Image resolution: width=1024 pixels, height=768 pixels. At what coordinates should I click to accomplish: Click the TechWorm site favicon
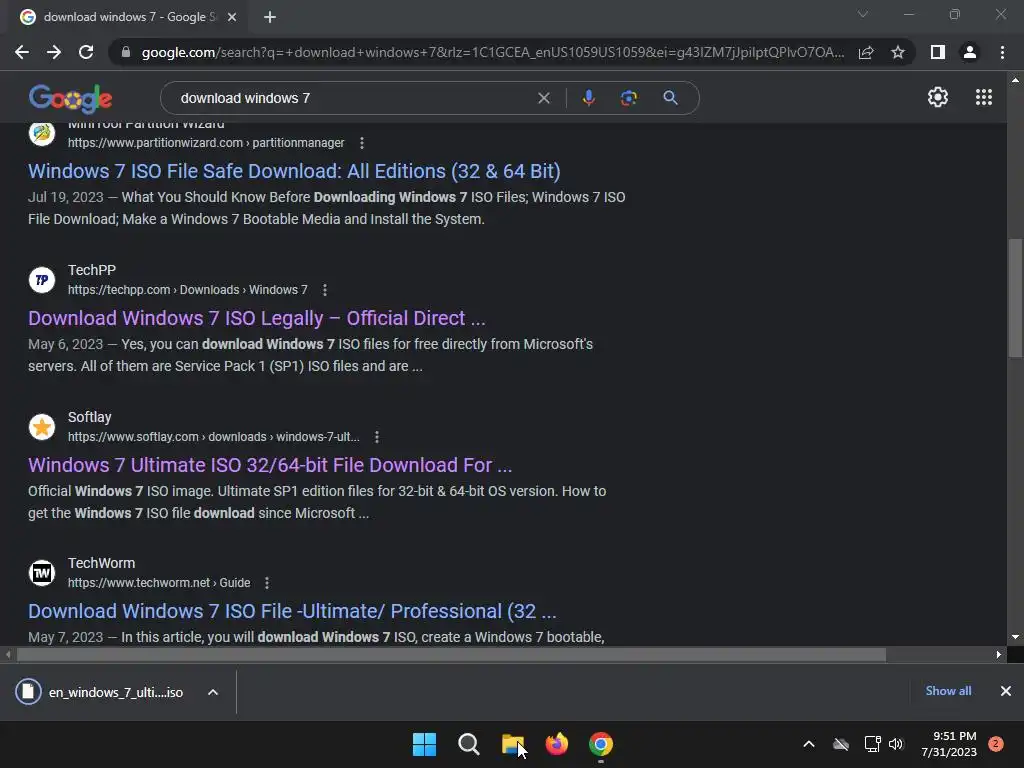point(42,573)
